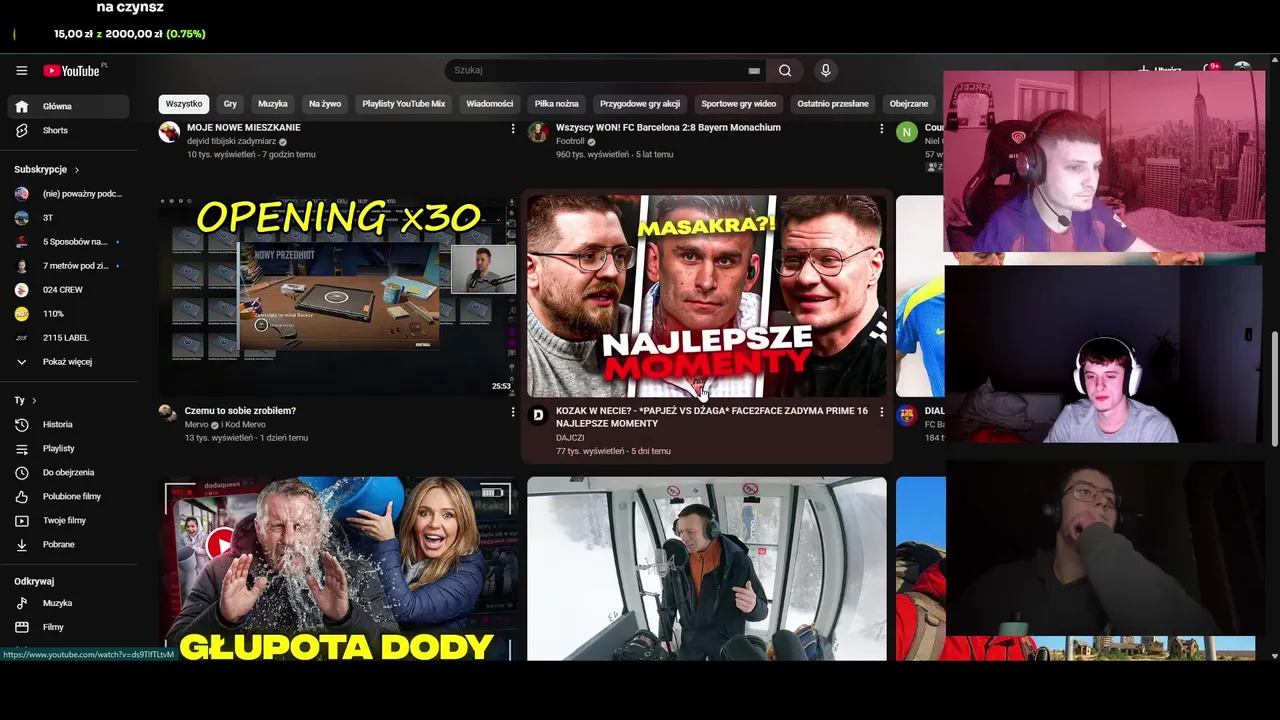Image resolution: width=1280 pixels, height=720 pixels.
Task: Open KOZAK W NECIE video title link
Action: [712, 417]
